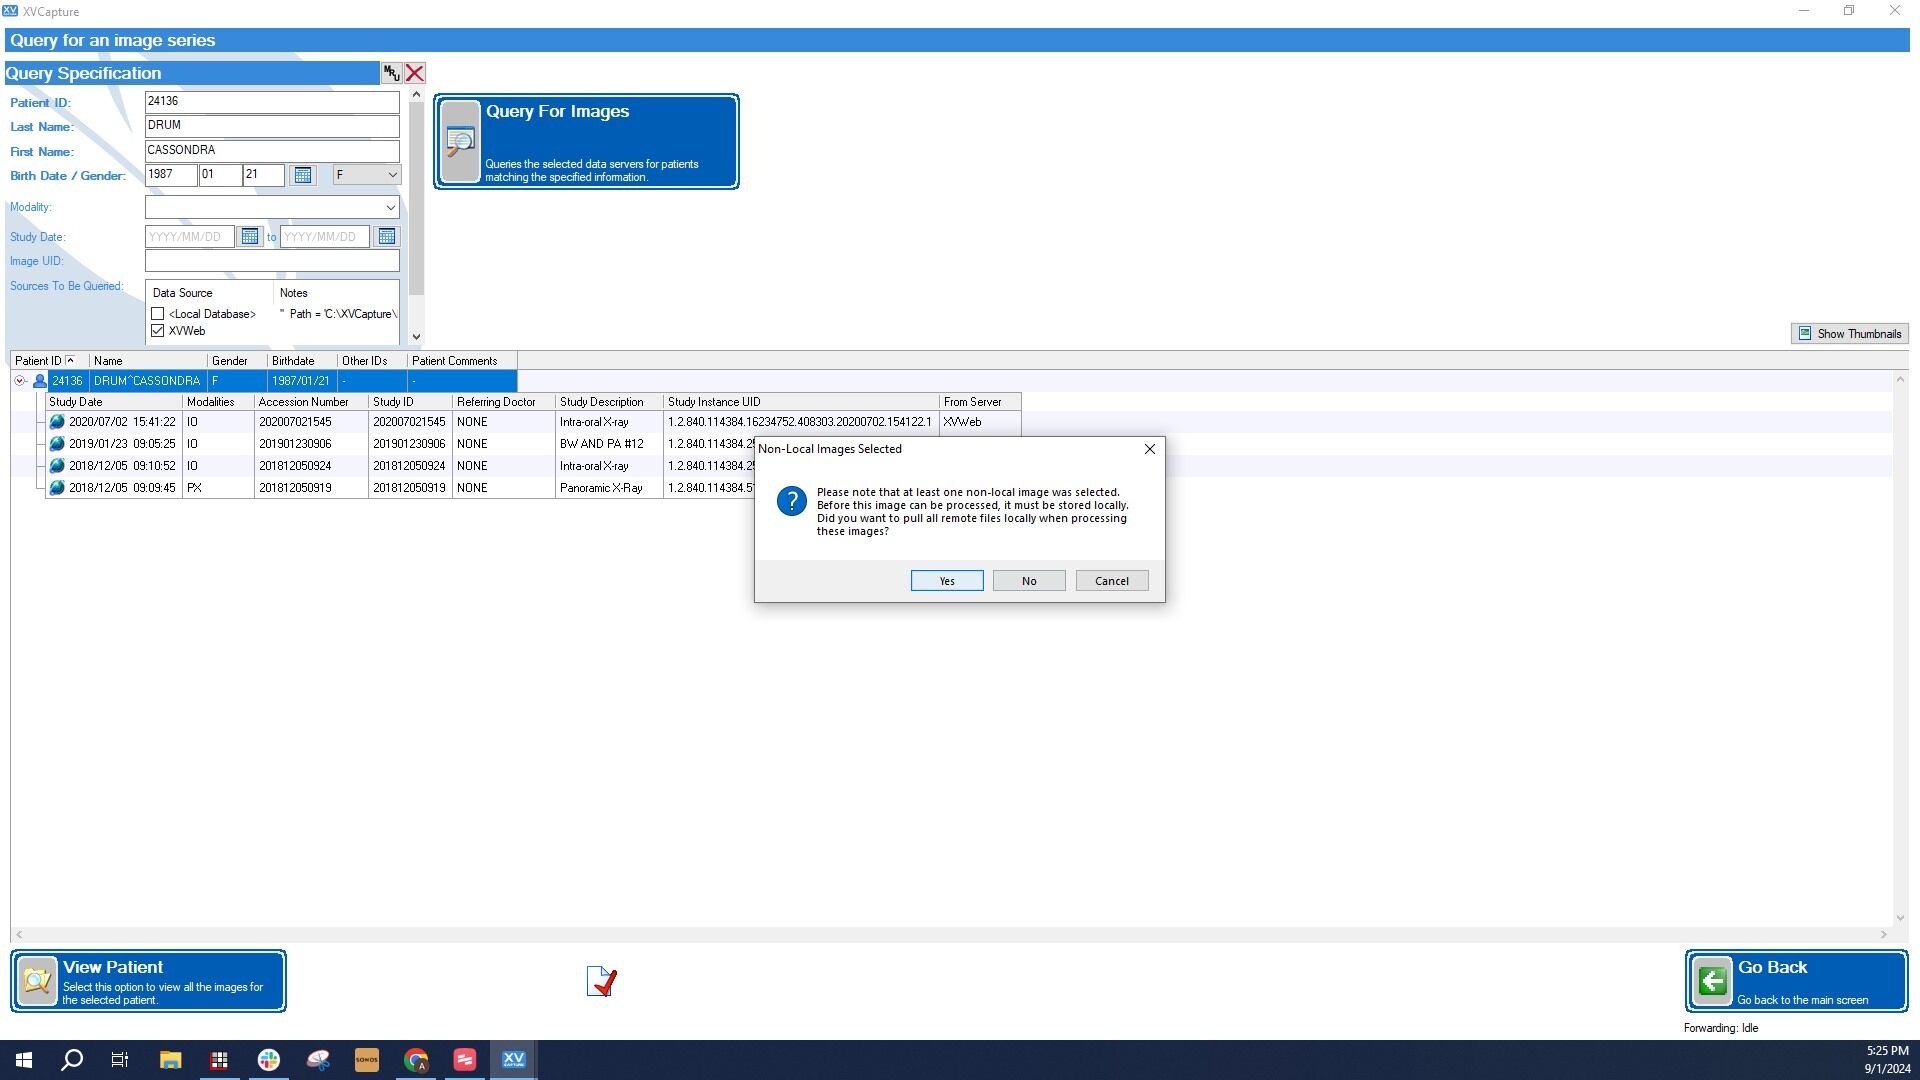The width and height of the screenshot is (1920, 1080).
Task: Click the document checkmark icon at bottom
Action: (x=602, y=981)
